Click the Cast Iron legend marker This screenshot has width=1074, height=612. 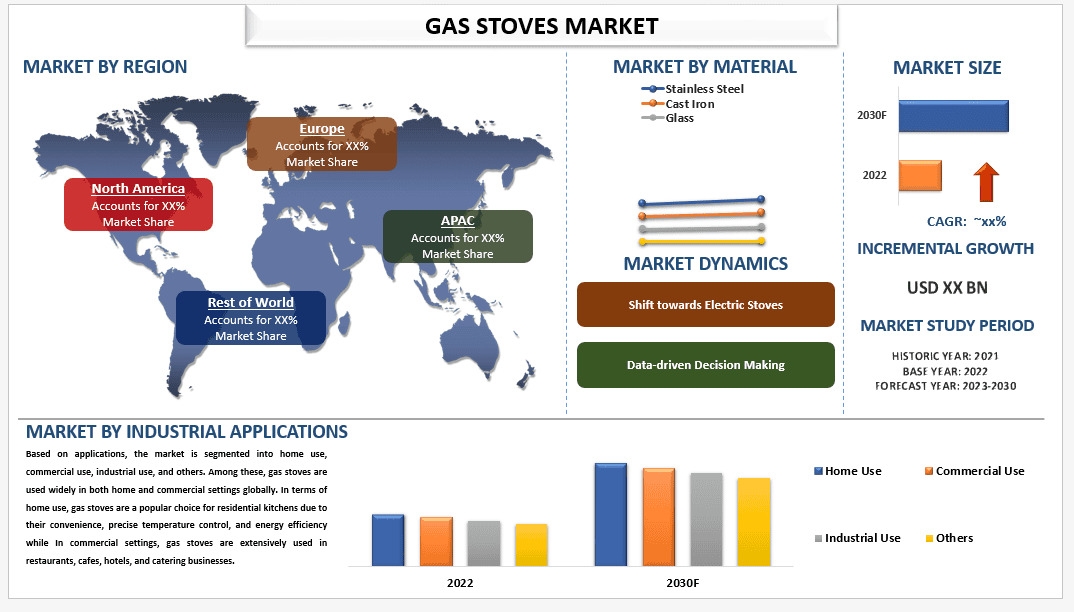pyautogui.click(x=652, y=104)
